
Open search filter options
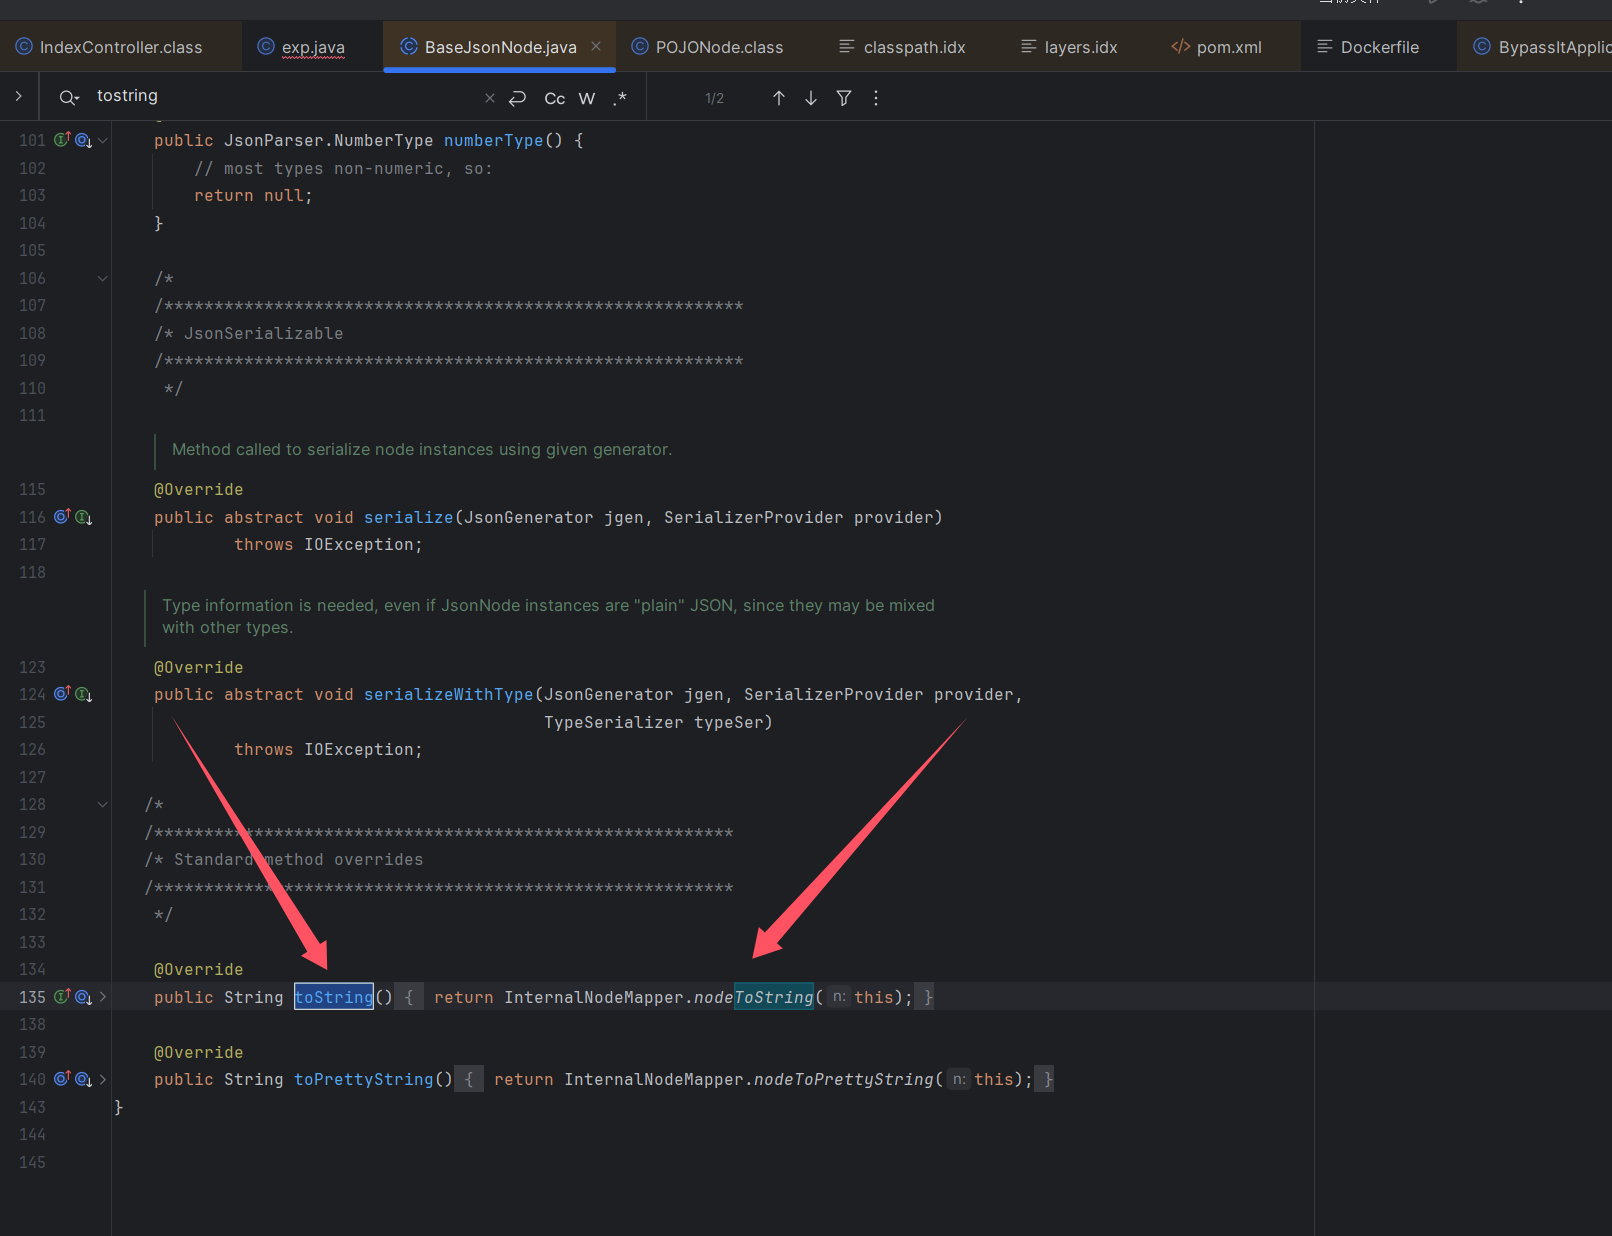pos(844,98)
